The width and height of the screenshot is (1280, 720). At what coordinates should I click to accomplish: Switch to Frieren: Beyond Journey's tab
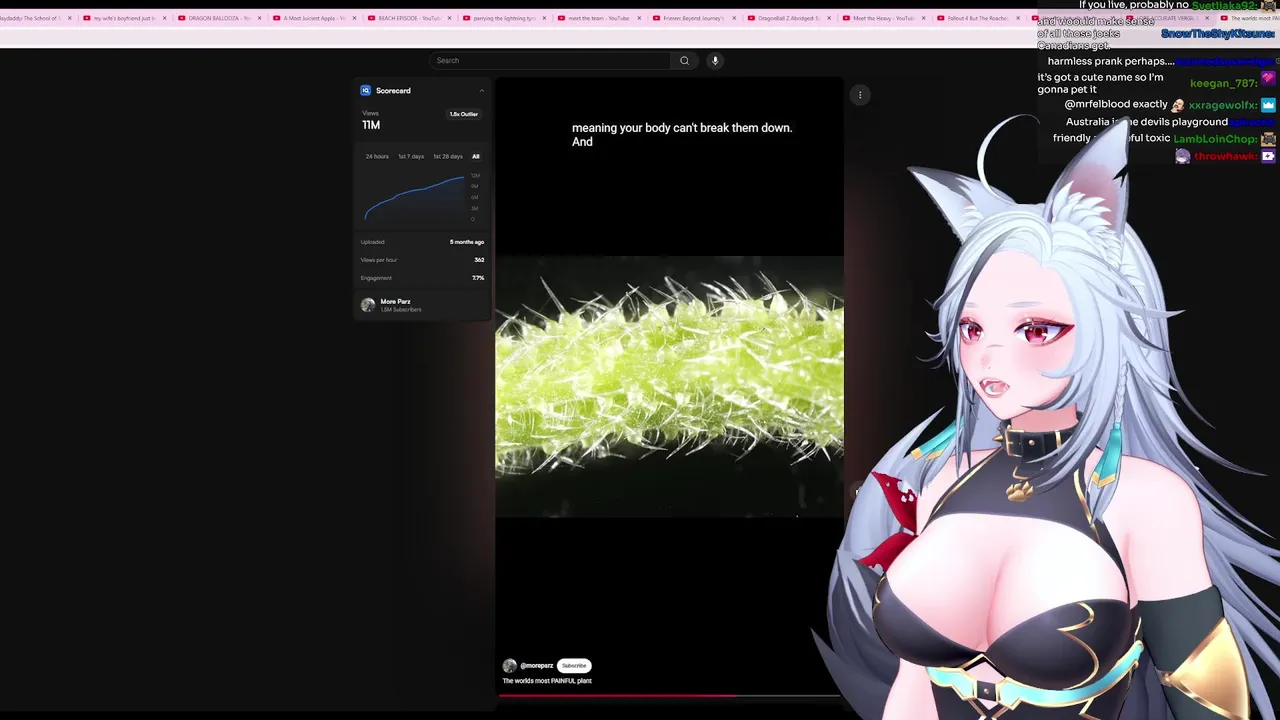click(693, 18)
